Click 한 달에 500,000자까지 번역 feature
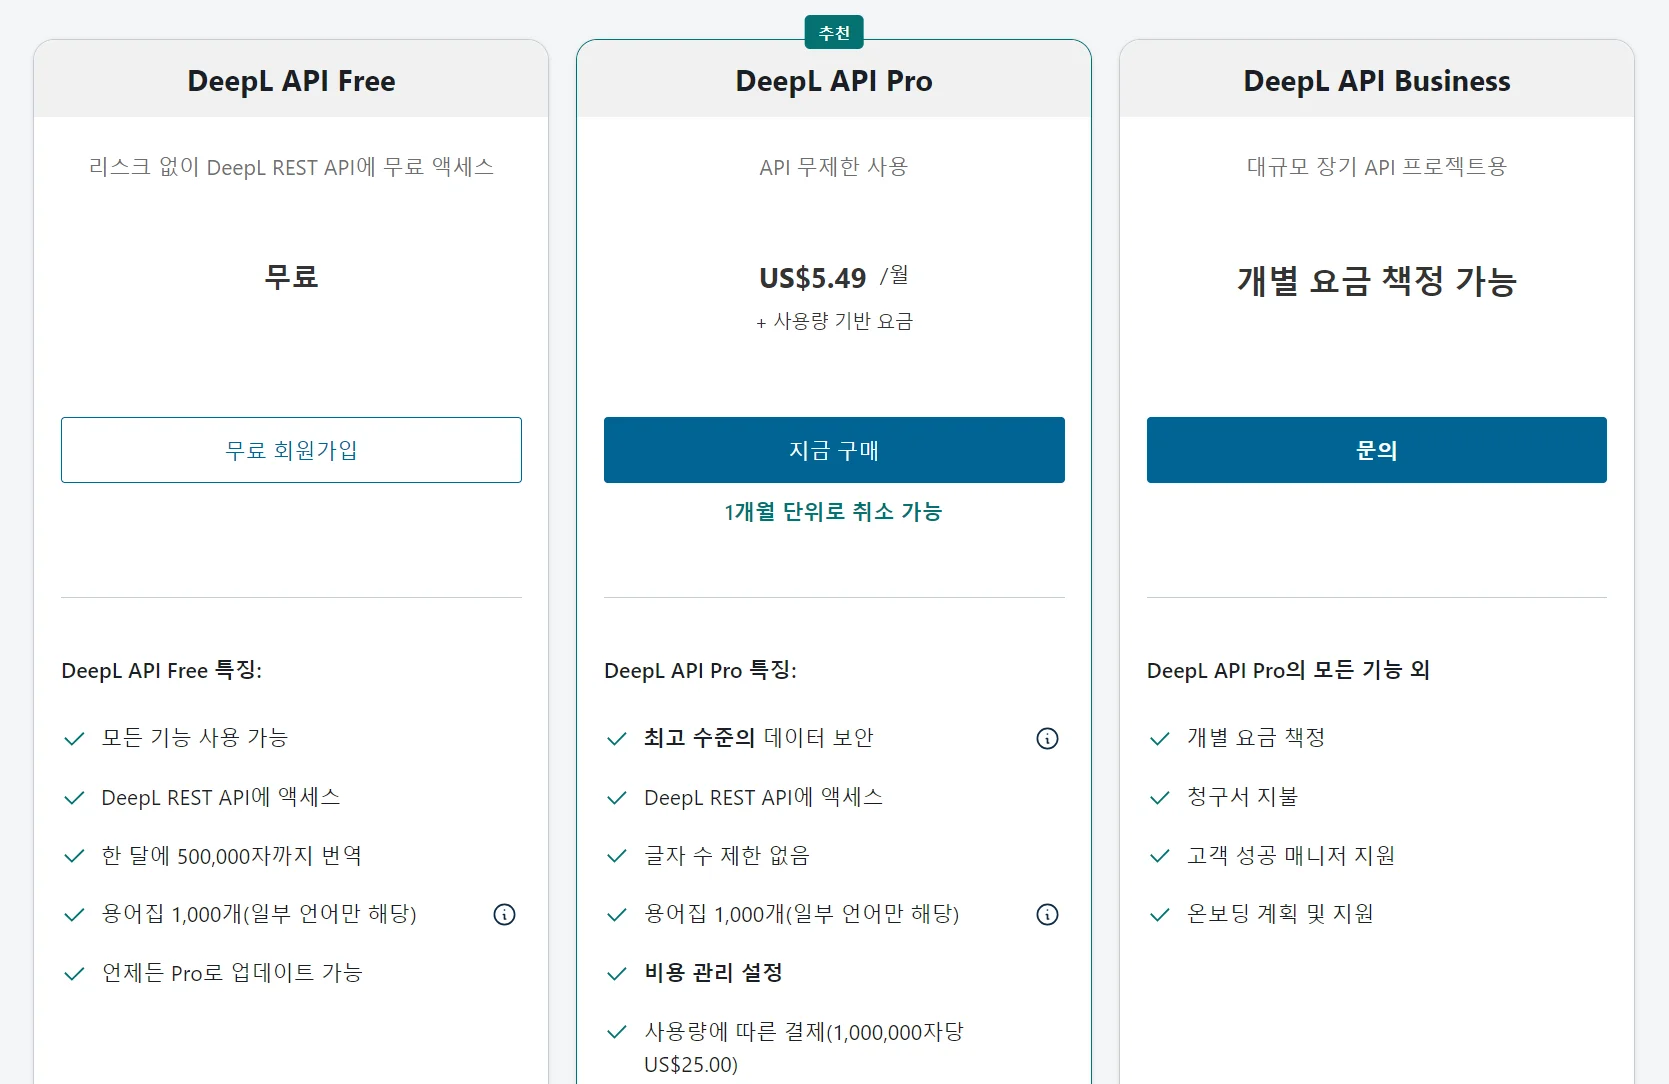The width and height of the screenshot is (1669, 1084). pyautogui.click(x=232, y=856)
